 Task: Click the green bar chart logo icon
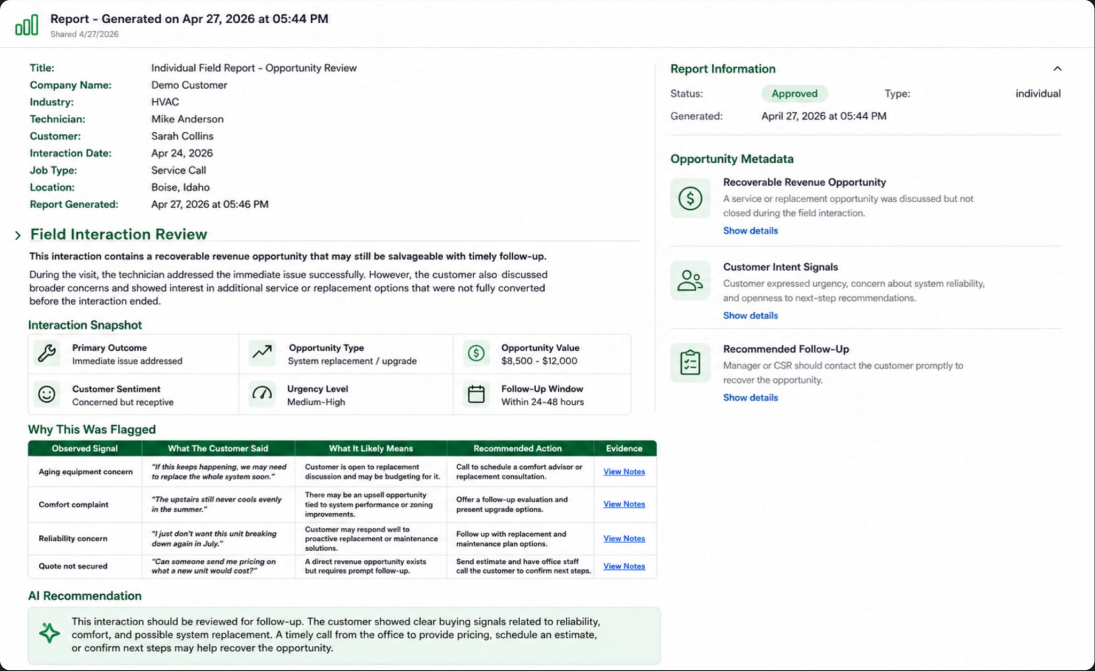27,26
